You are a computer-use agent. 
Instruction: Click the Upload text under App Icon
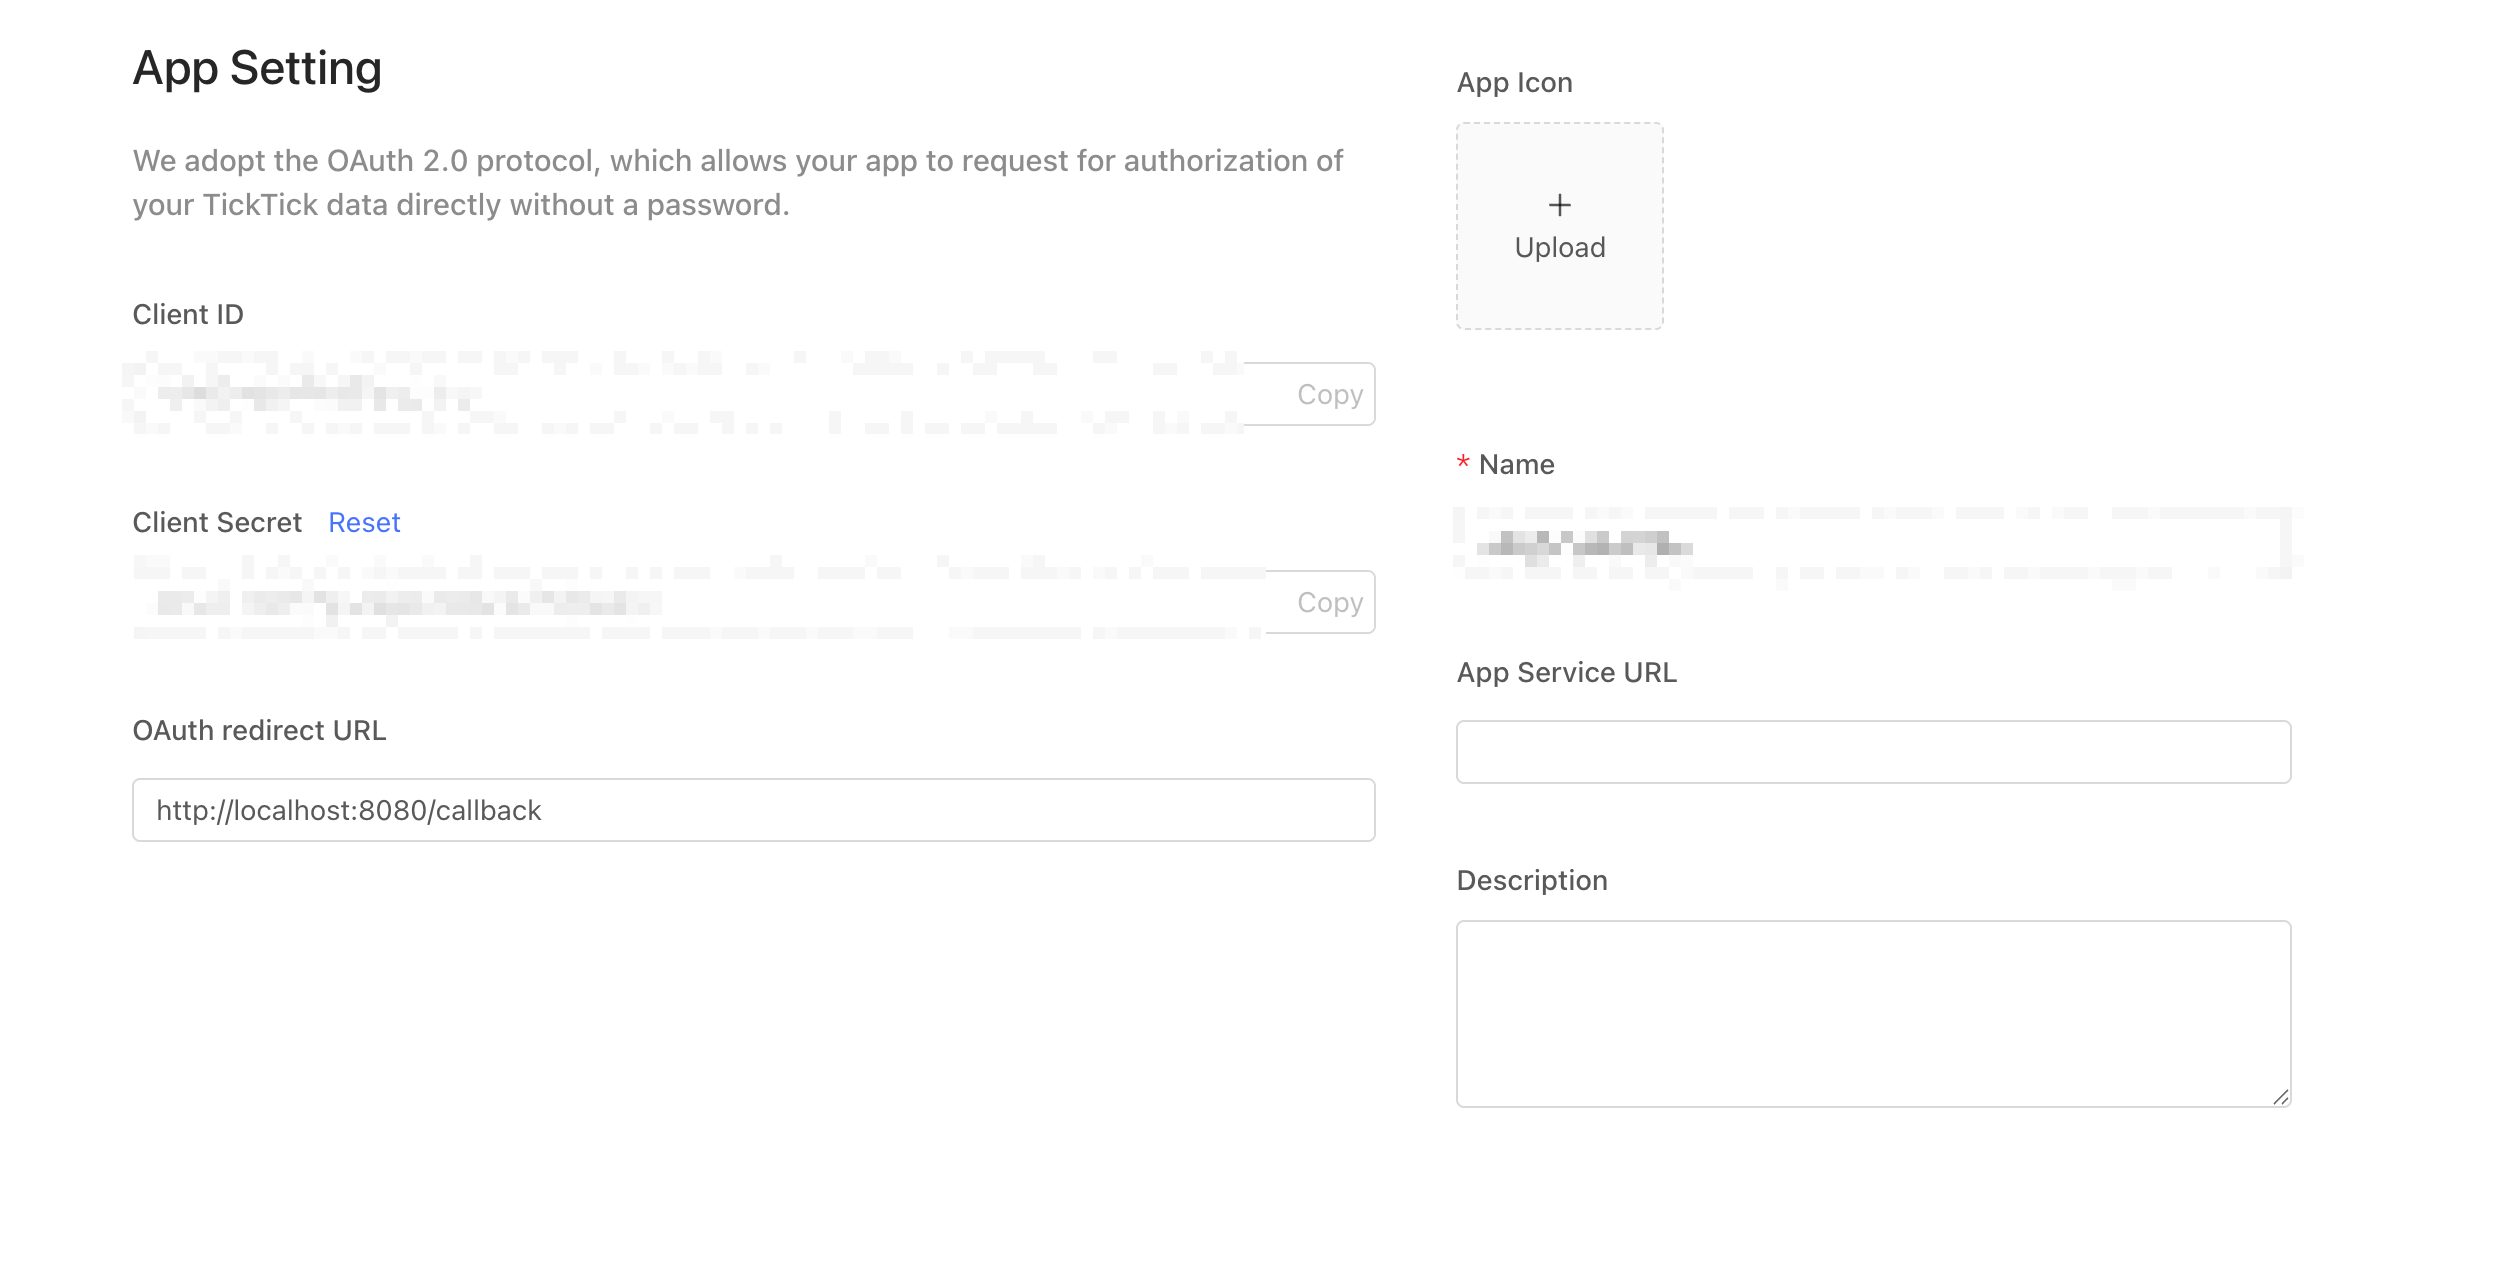point(1559,248)
